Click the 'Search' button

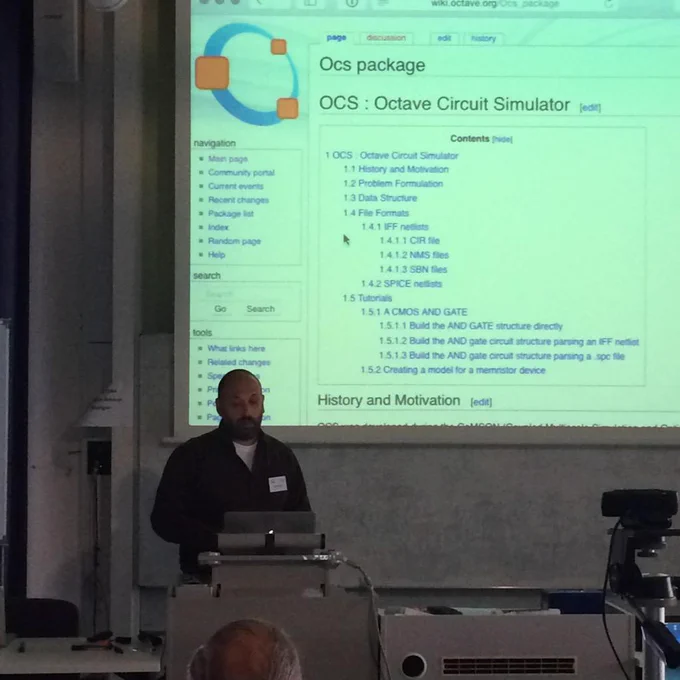pyautogui.click(x=261, y=309)
